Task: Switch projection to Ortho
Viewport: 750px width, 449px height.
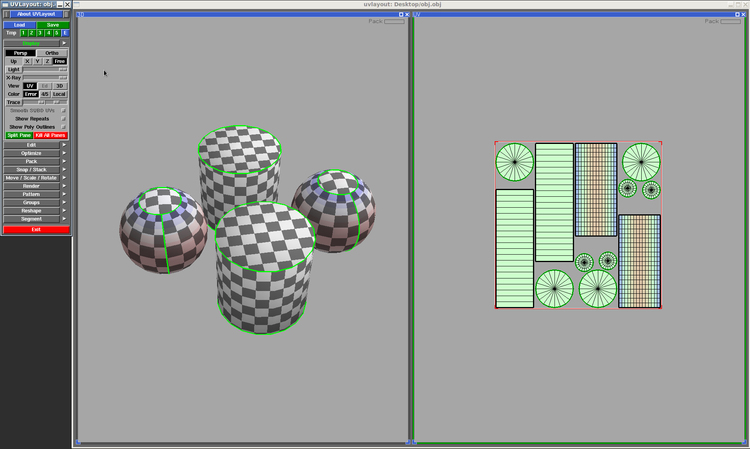Action: pos(52,53)
